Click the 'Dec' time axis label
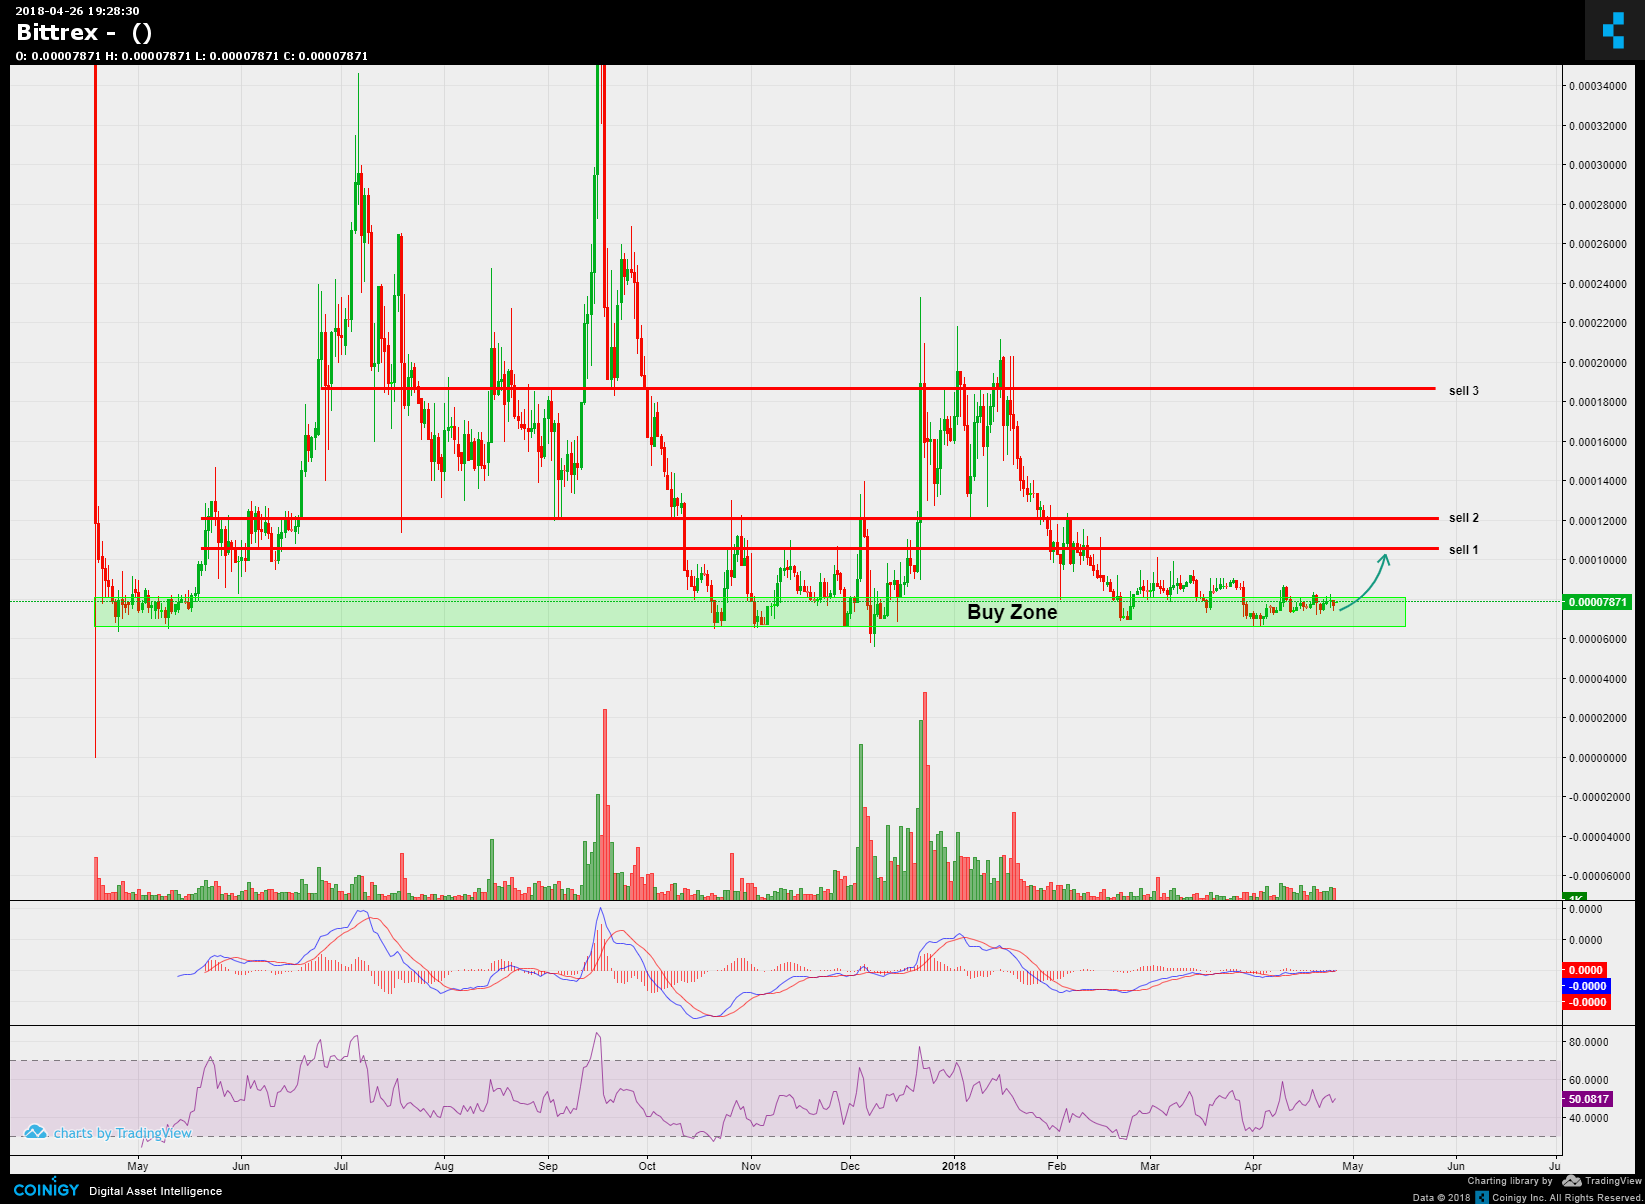1645x1204 pixels. [850, 1166]
